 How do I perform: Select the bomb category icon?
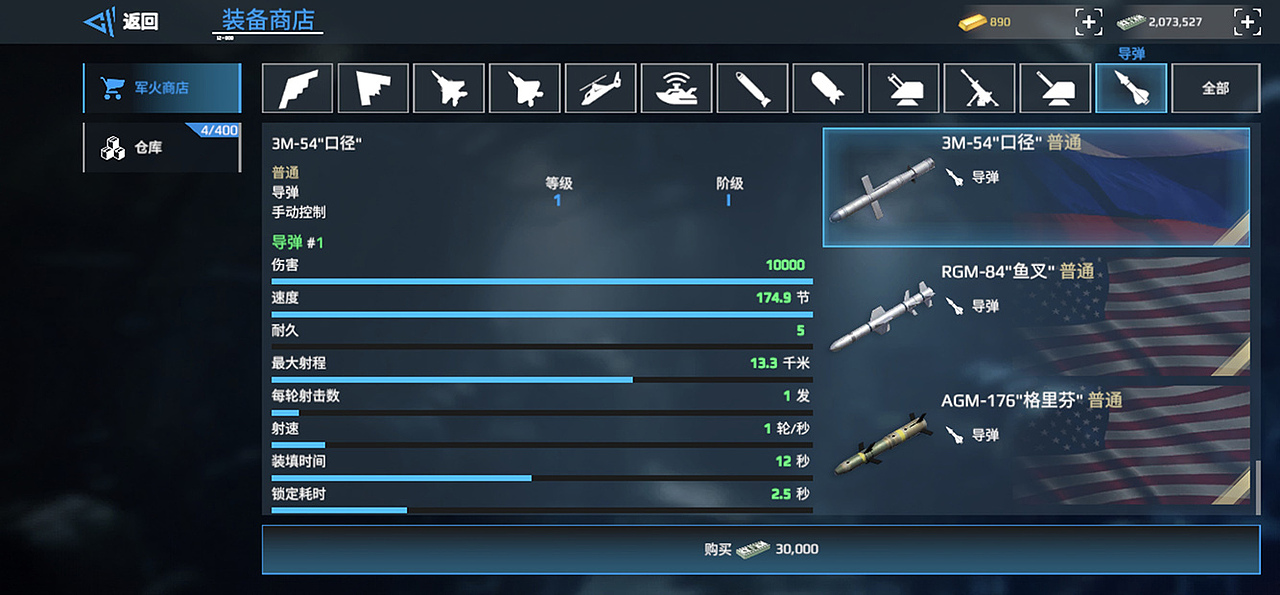828,88
